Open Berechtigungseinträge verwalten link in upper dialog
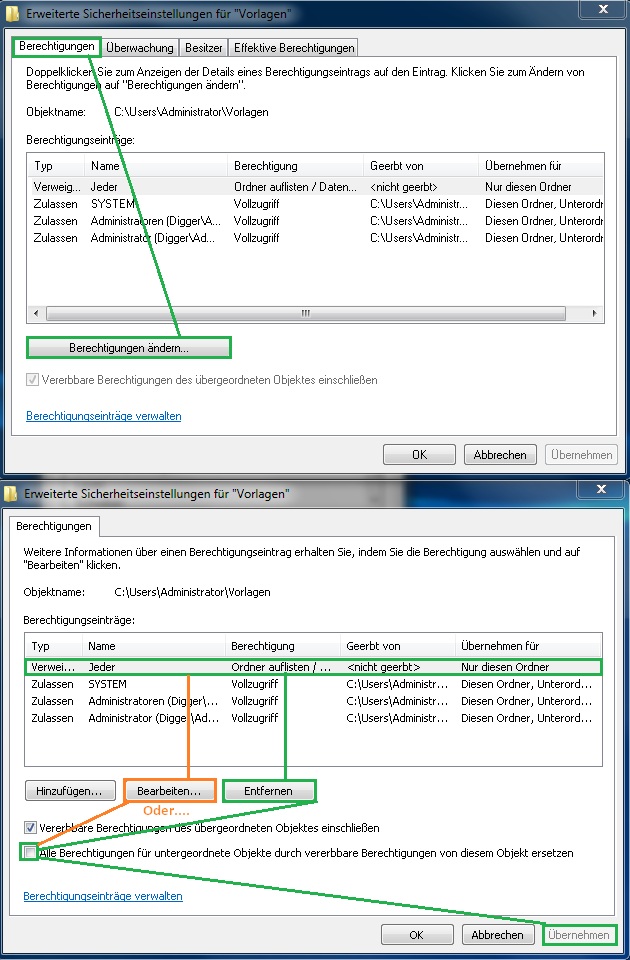630x960 pixels. 103,416
